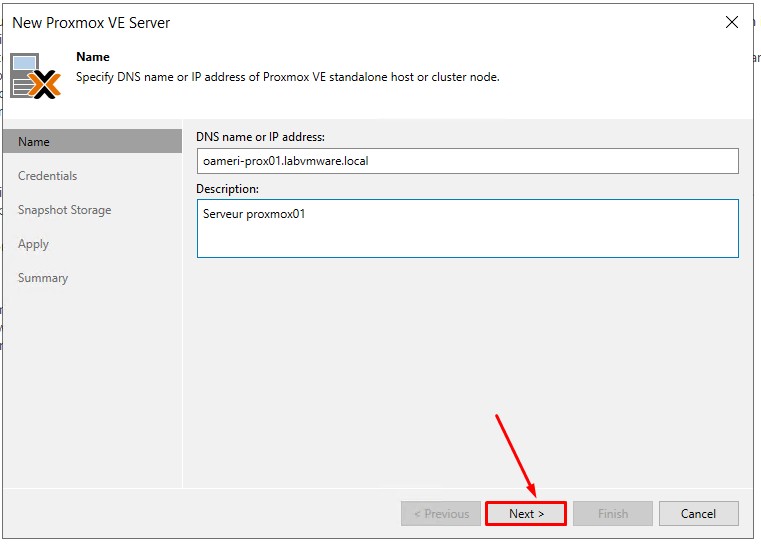Click the "DNS name or IP address:" label
The width and height of the screenshot is (761, 547).
point(260,137)
